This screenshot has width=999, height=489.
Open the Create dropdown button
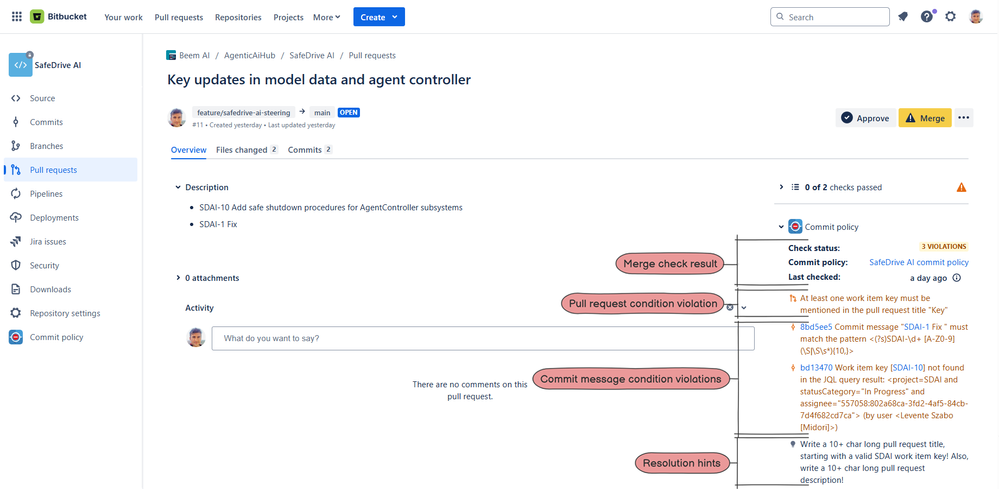pos(379,17)
